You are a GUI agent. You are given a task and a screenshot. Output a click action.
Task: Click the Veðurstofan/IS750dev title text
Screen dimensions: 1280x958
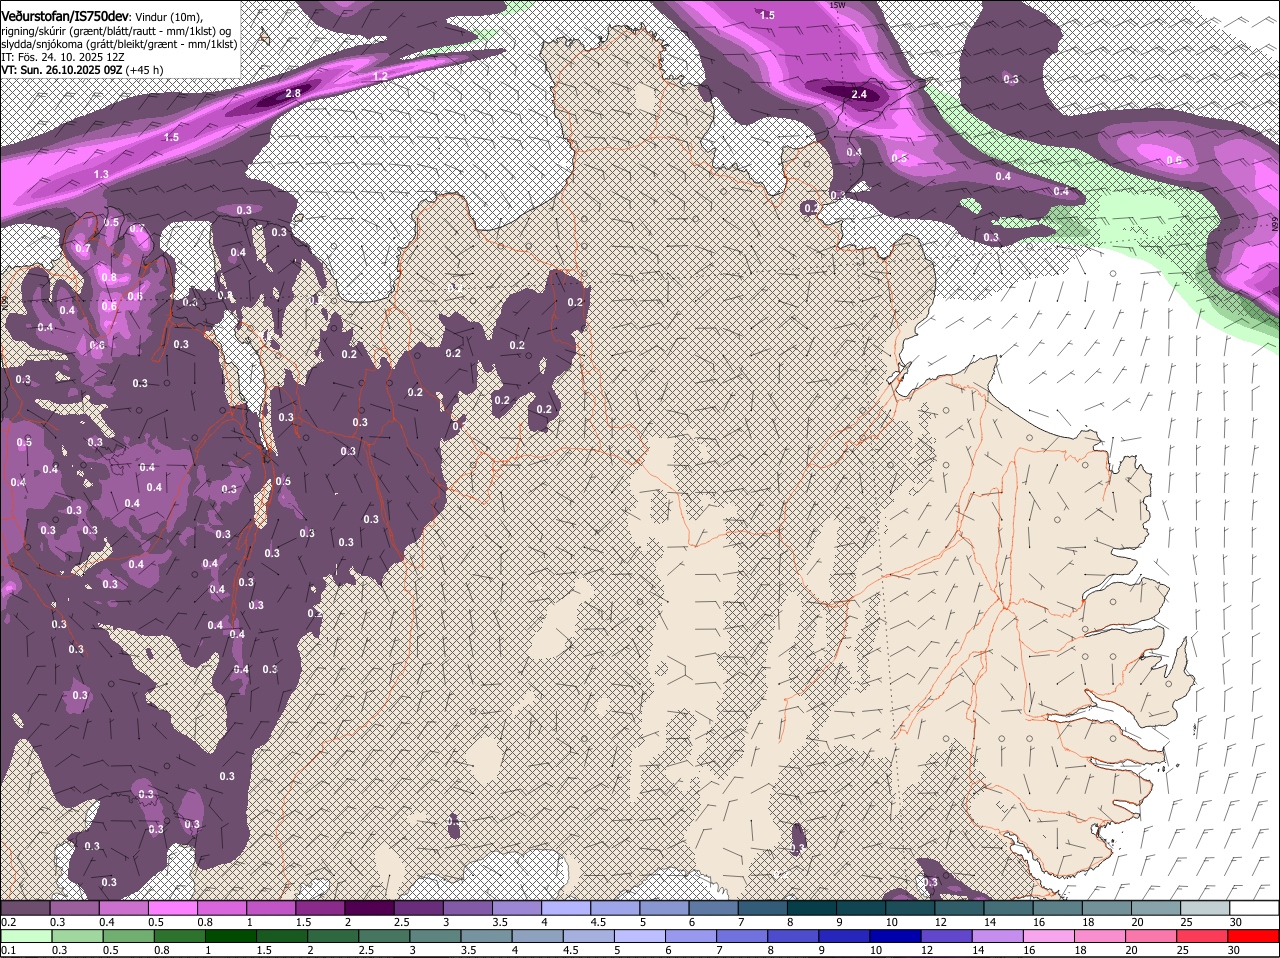click(x=65, y=16)
